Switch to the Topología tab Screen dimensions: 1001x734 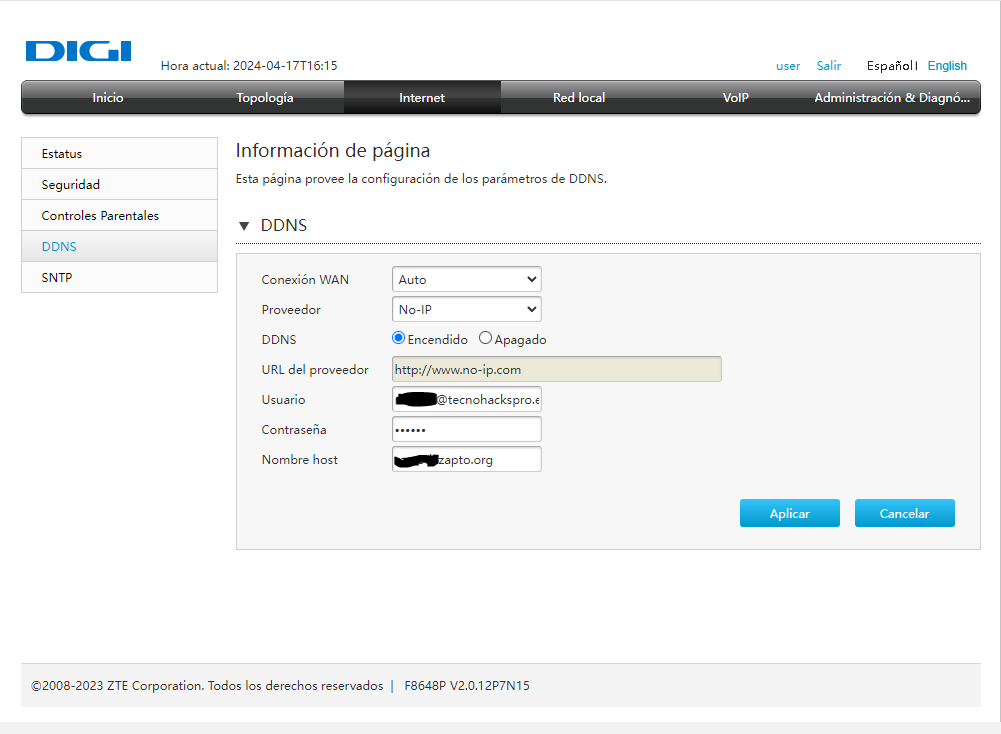click(x=265, y=98)
